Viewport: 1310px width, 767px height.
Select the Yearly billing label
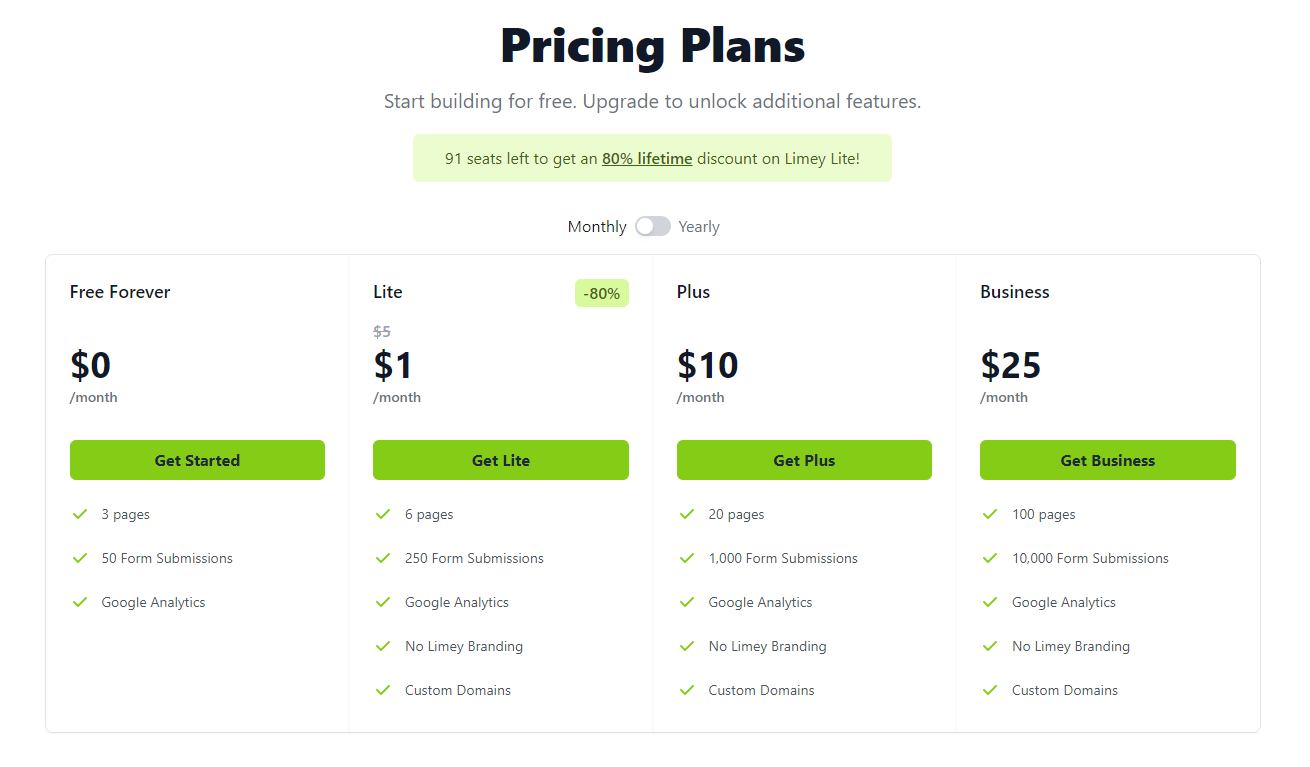point(699,227)
